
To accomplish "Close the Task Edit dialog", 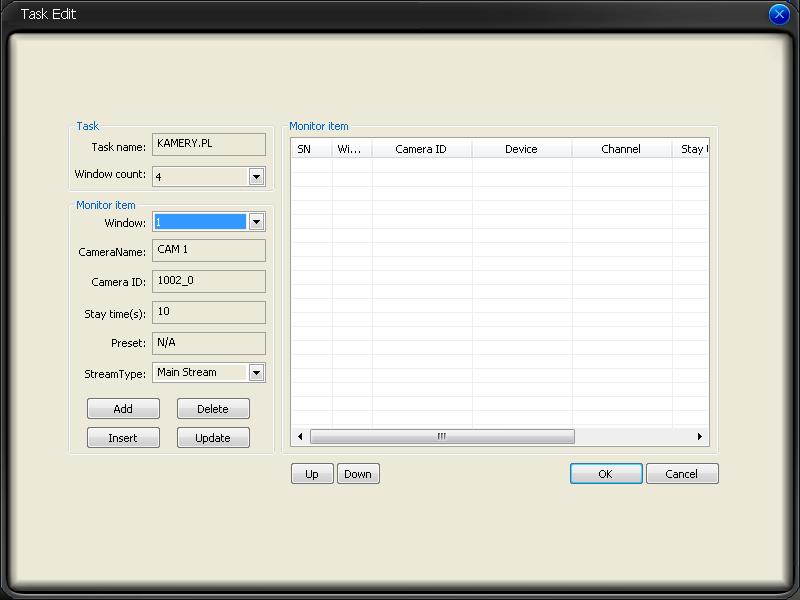I will 779,15.
